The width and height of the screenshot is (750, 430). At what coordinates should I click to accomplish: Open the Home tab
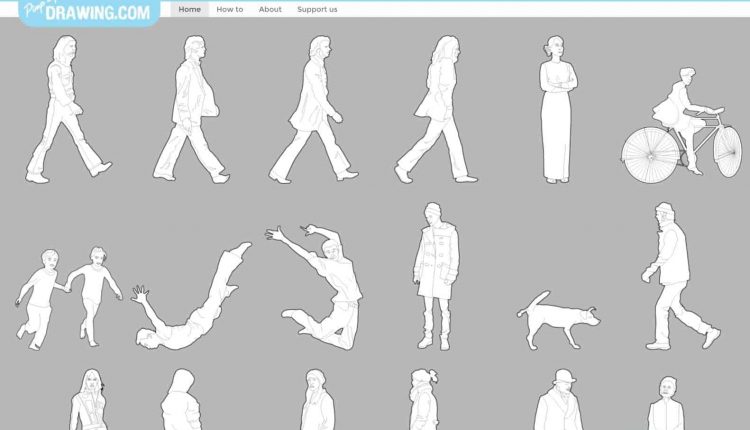[x=189, y=9]
